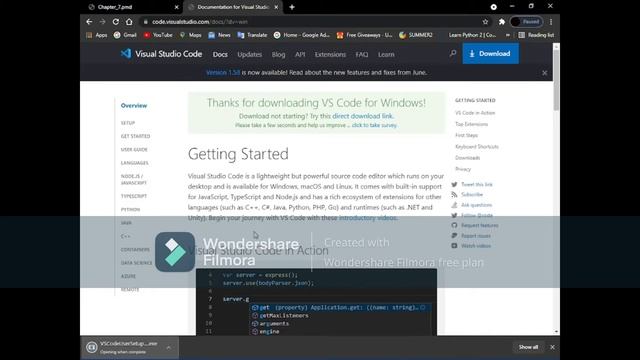Close the Documentation for Visual Studio tab
The height and width of the screenshot is (360, 640).
[x=276, y=7]
